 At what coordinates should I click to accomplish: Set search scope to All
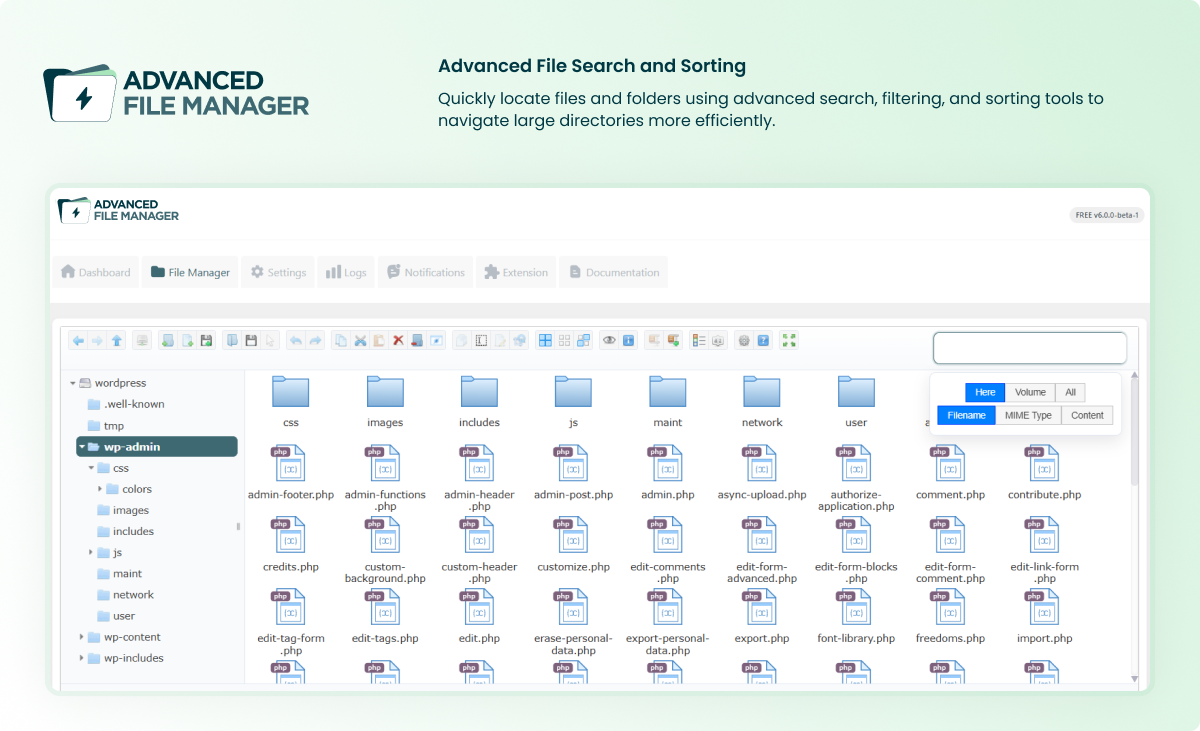(1070, 392)
